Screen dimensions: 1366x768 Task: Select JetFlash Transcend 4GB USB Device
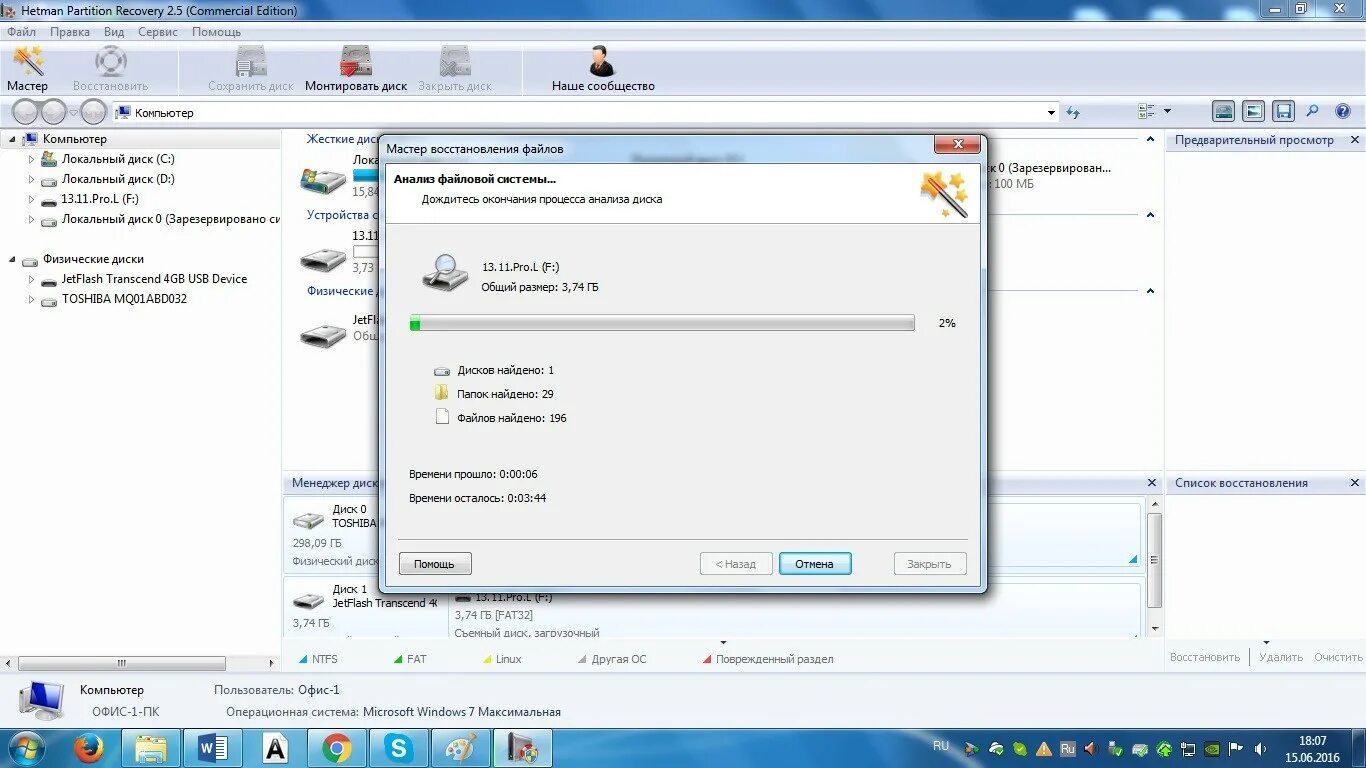click(154, 279)
